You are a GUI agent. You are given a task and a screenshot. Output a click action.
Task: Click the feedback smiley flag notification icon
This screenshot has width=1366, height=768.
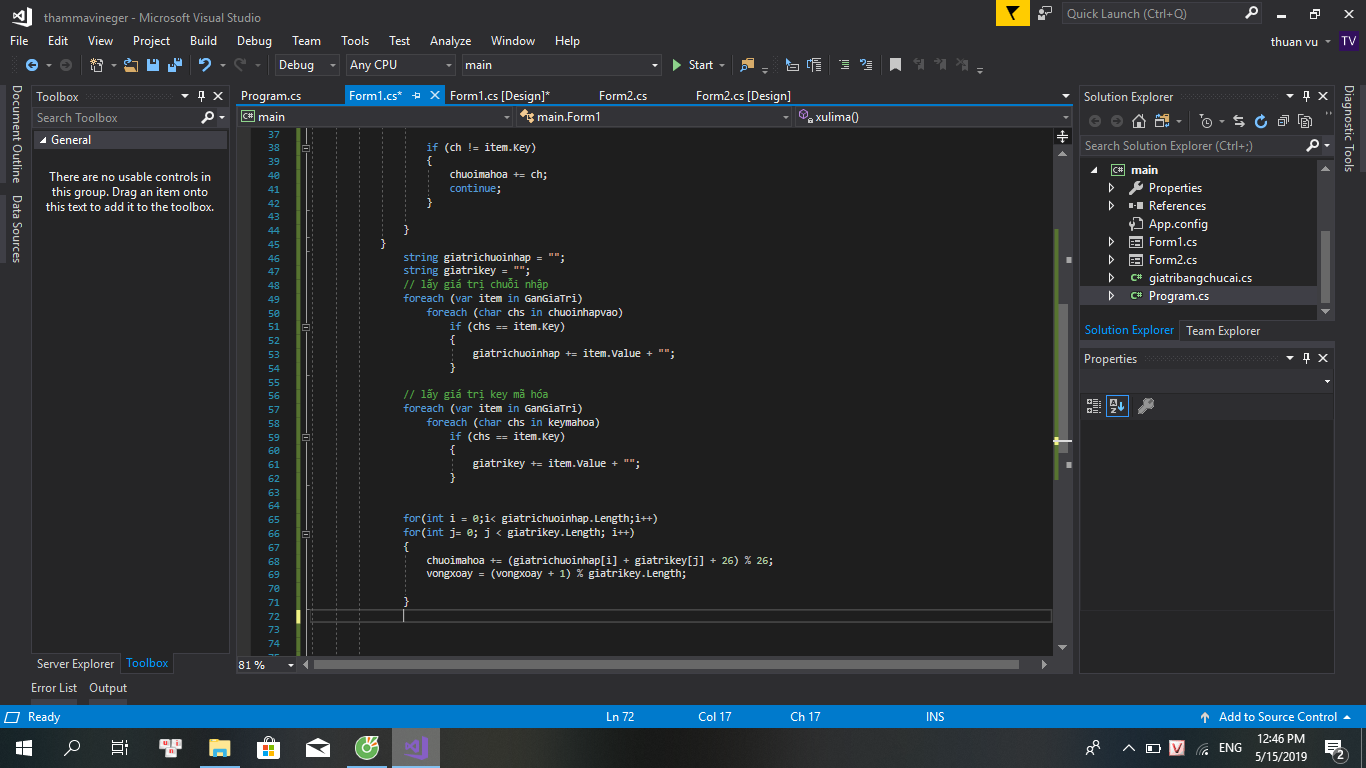coord(1013,13)
